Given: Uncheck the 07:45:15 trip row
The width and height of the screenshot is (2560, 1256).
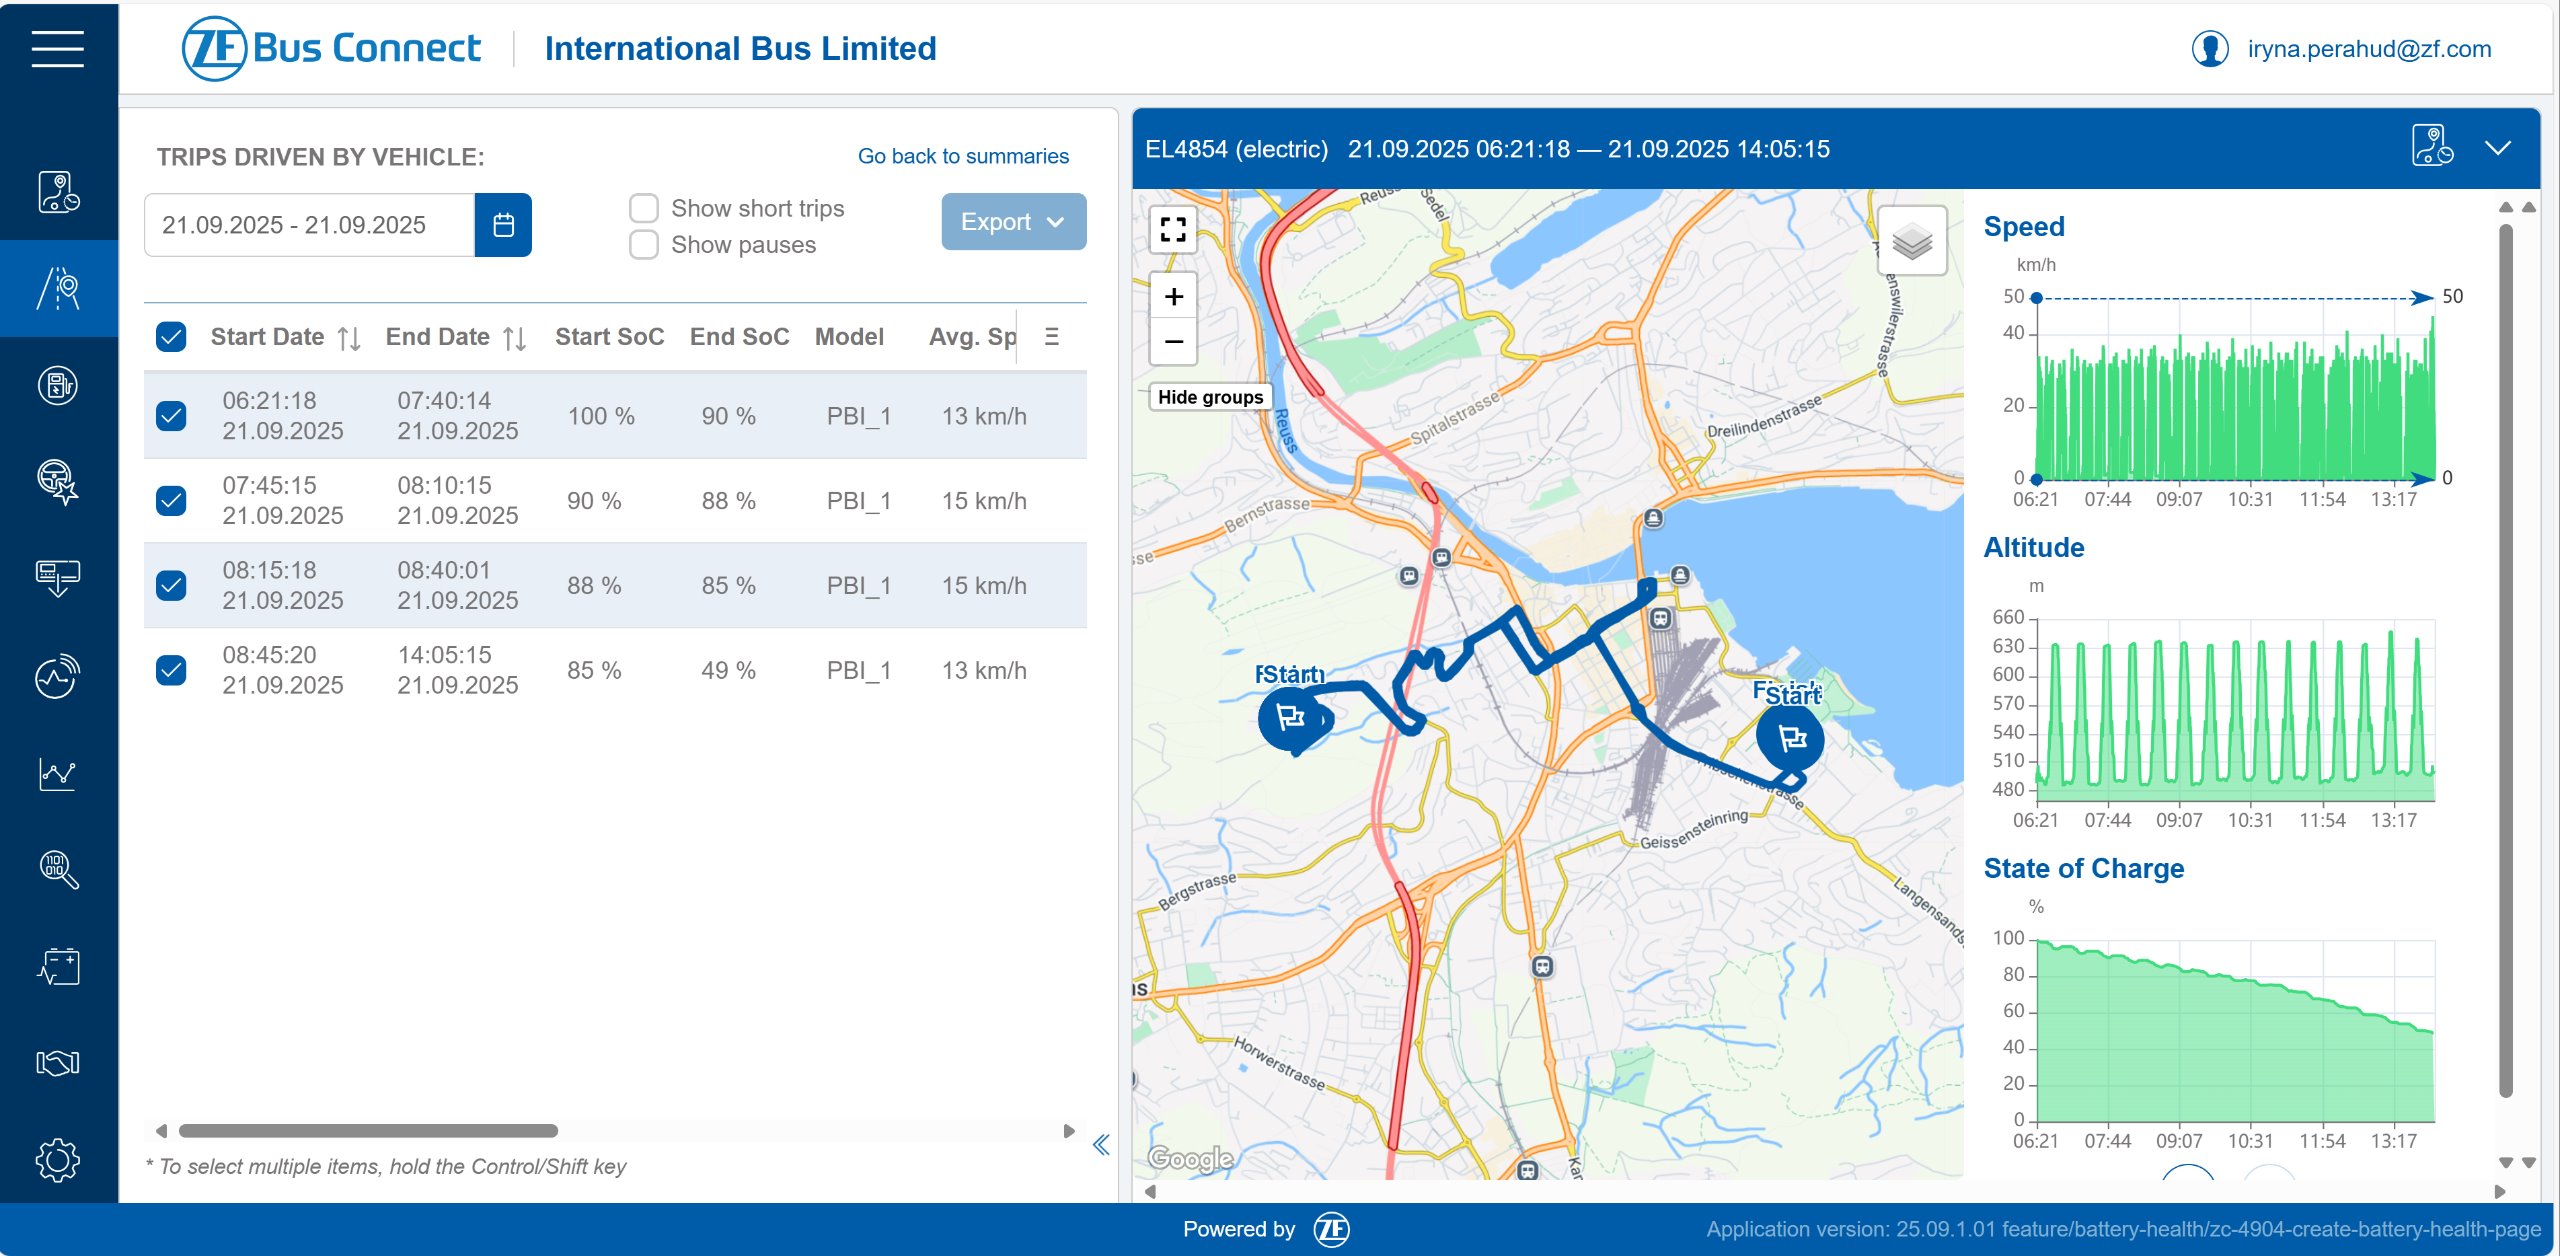Looking at the screenshot, I should click(x=171, y=500).
